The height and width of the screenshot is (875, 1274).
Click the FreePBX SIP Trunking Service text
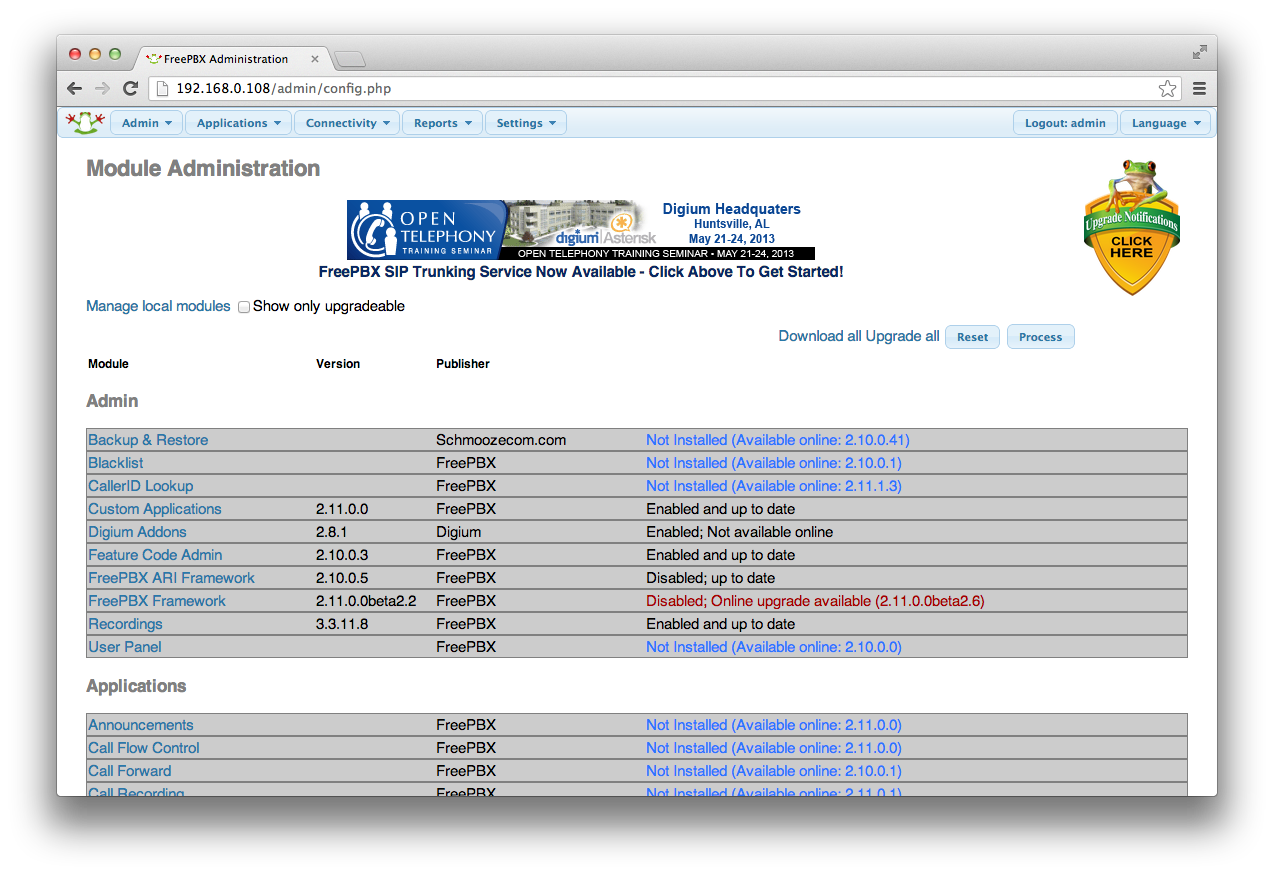581,272
